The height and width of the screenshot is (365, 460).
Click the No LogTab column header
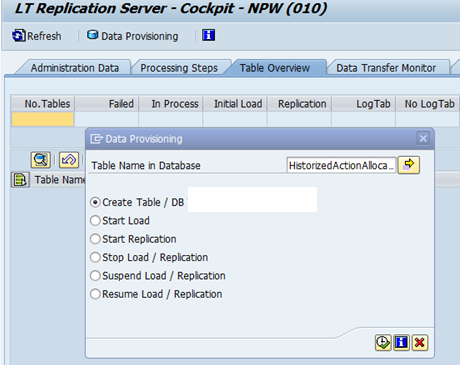pos(427,104)
